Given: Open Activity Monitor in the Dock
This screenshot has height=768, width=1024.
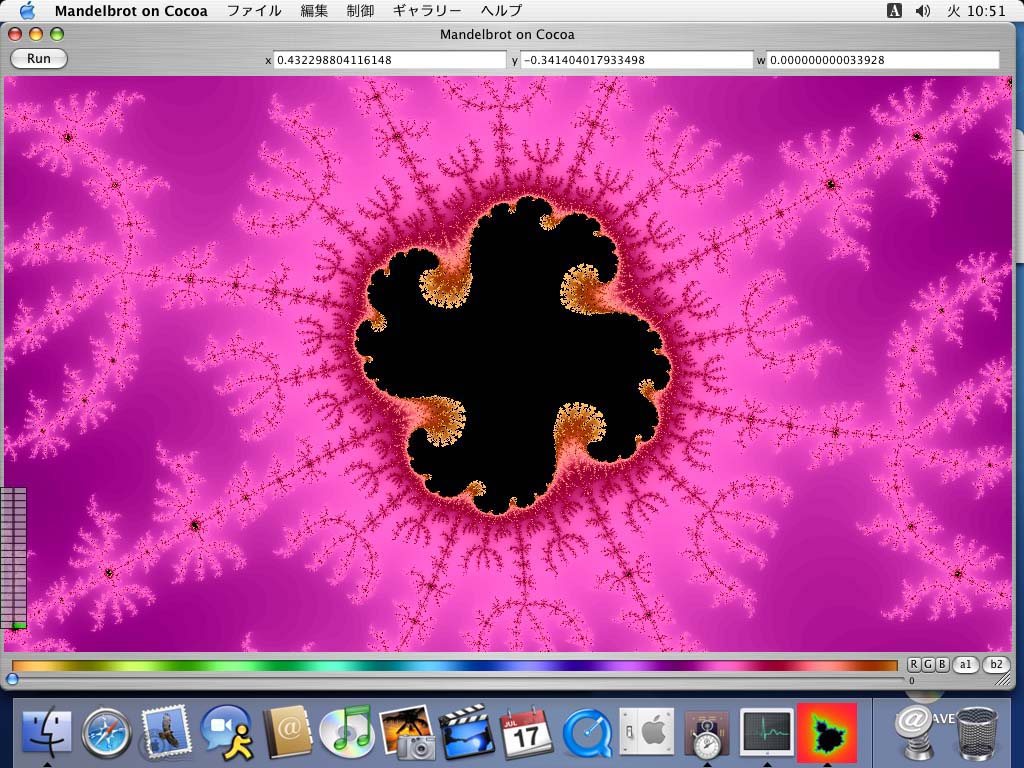Looking at the screenshot, I should pyautogui.click(x=767, y=732).
